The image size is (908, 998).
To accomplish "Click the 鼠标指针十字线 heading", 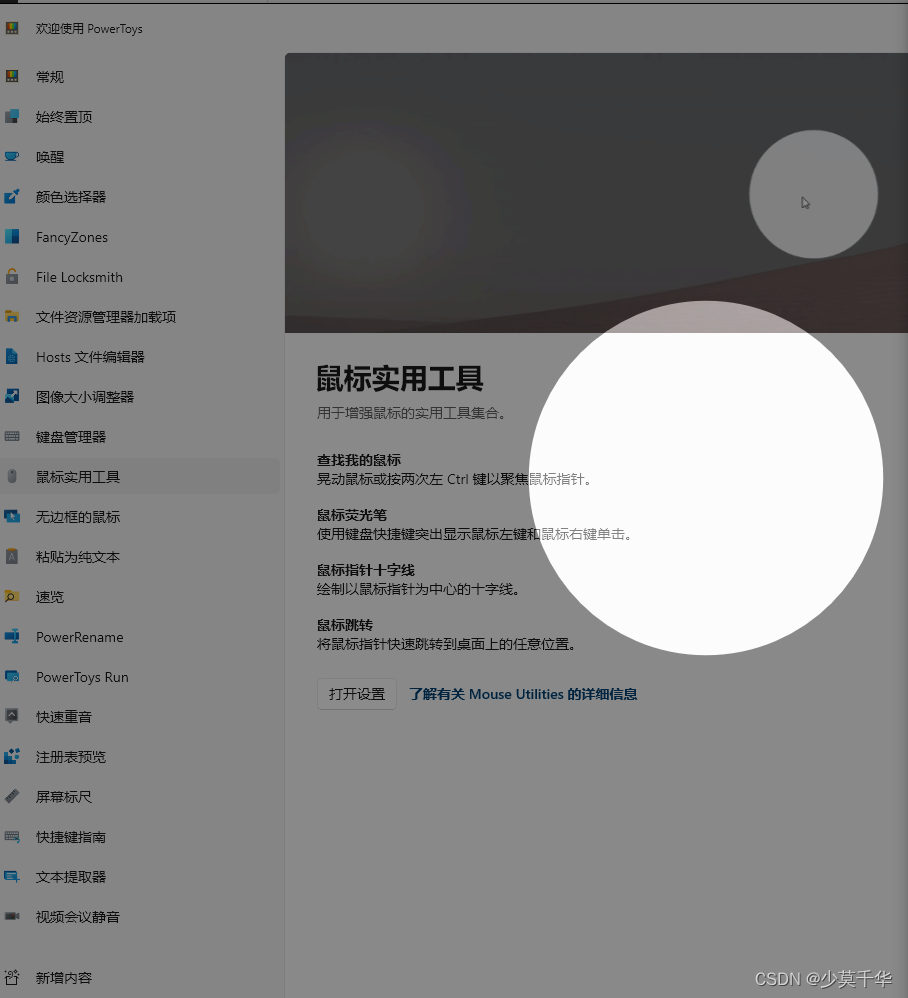I will (366, 570).
